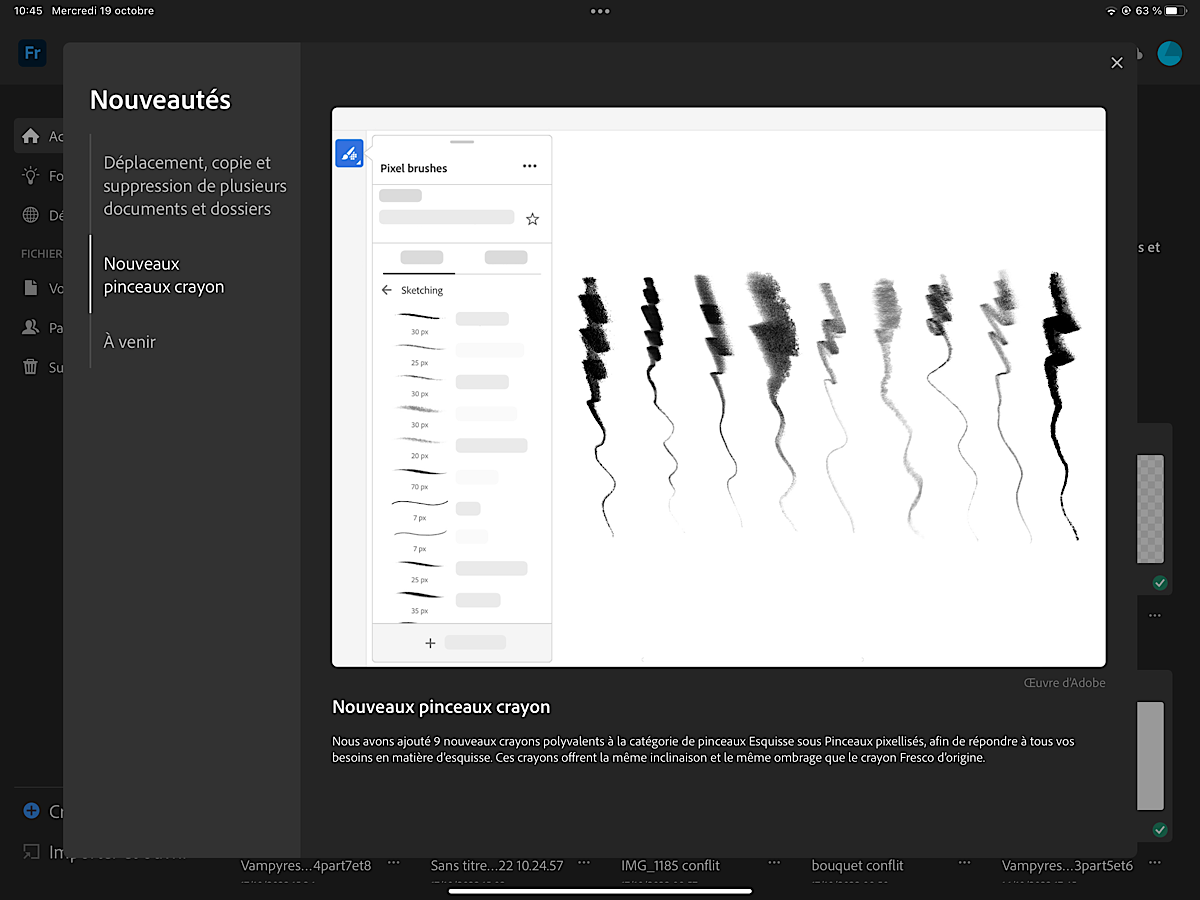Tap the import and open icon
The width and height of the screenshot is (1200, 900).
[31, 852]
